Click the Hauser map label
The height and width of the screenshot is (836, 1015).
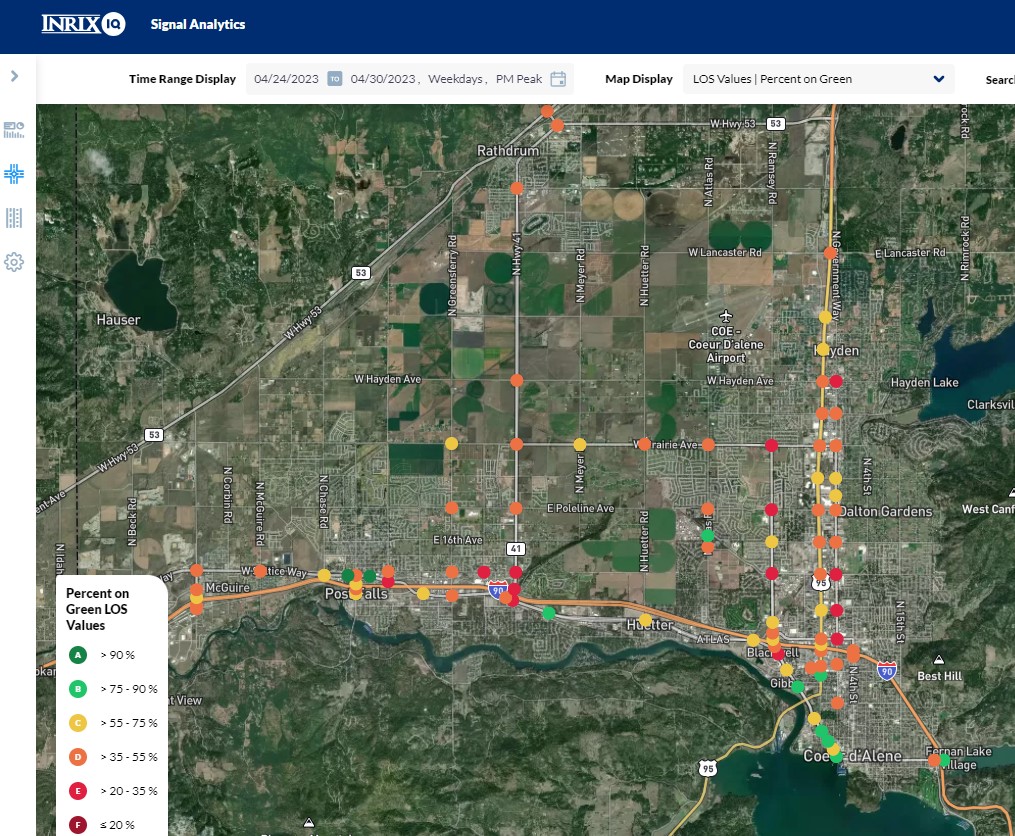(118, 320)
